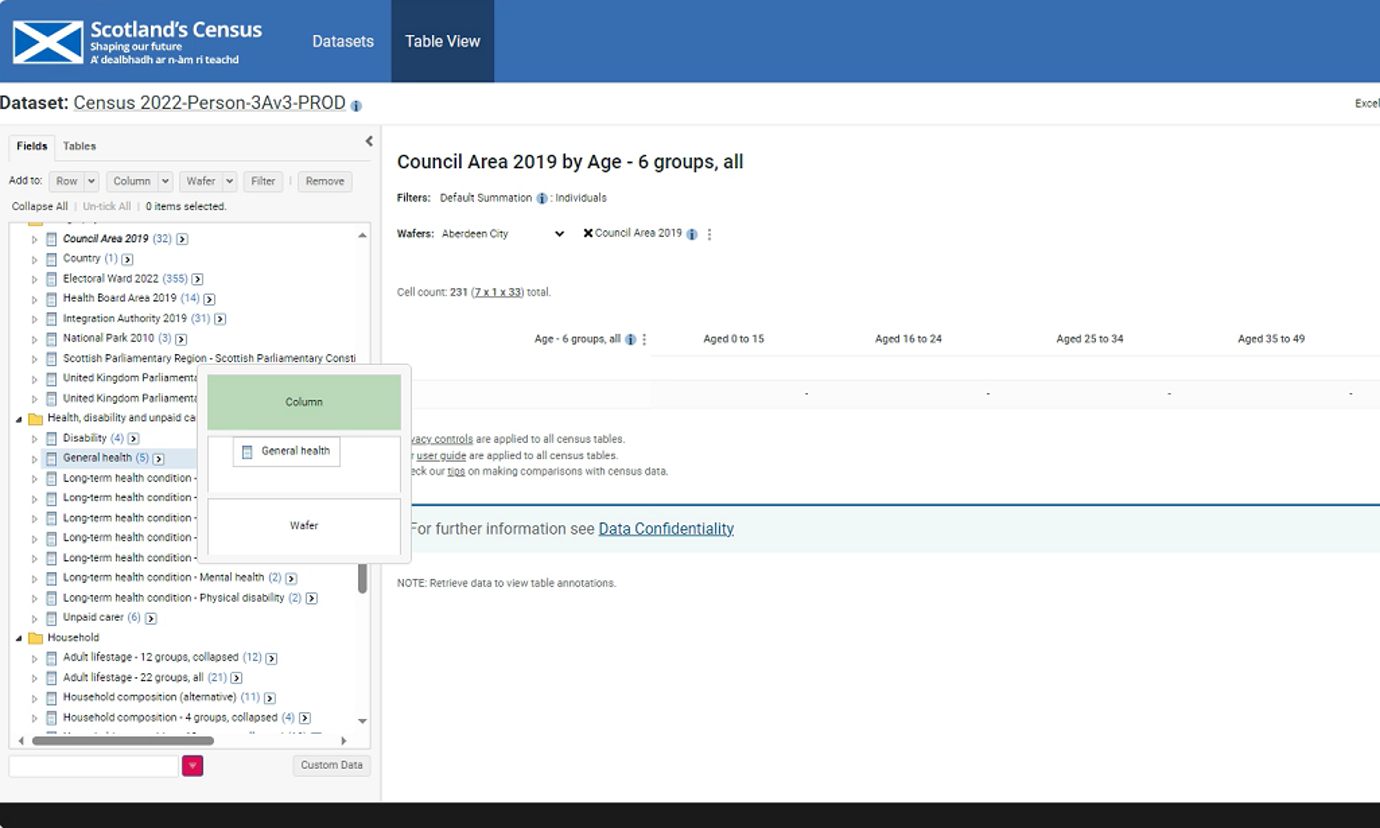Open the Row dropdown arrow in Add to
This screenshot has width=1380, height=828.
(91, 181)
